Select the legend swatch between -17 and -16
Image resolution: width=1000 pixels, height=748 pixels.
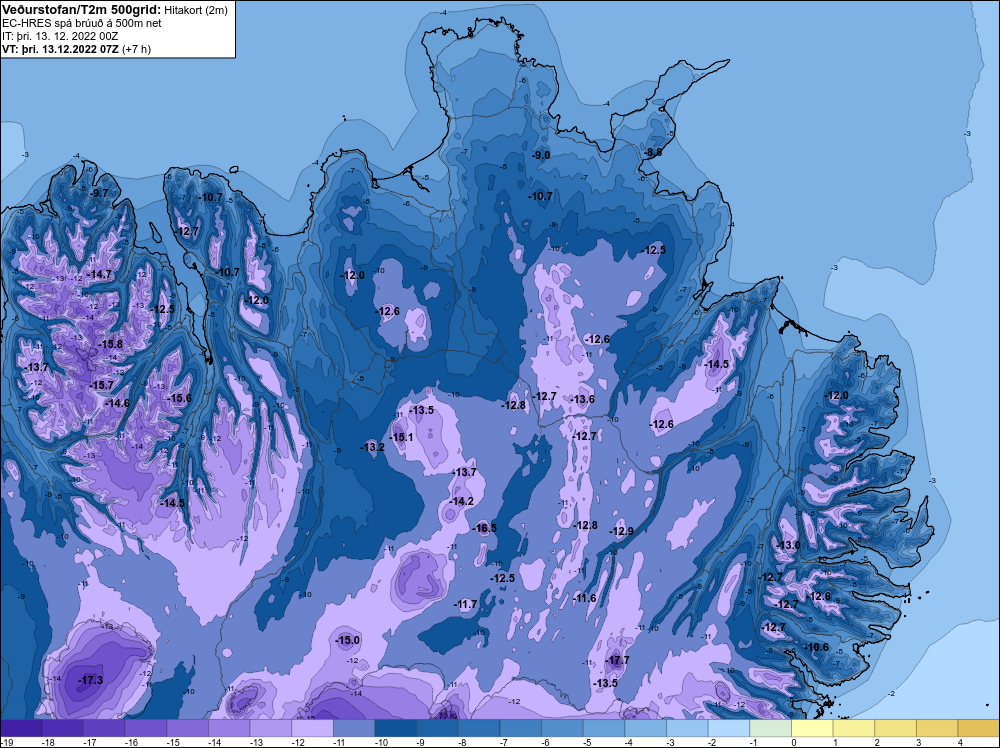(x=104, y=728)
